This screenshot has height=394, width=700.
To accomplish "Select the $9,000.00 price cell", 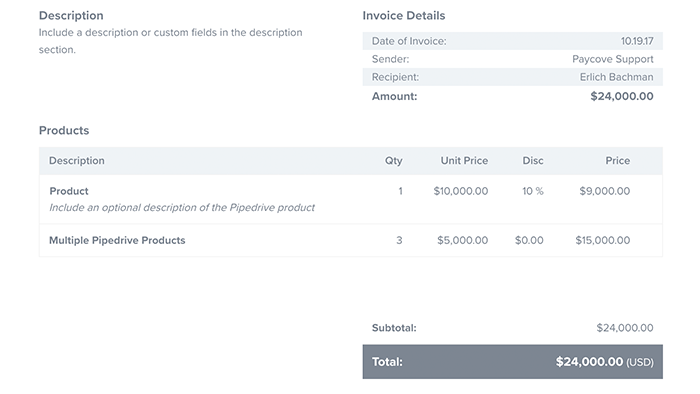I will (604, 191).
